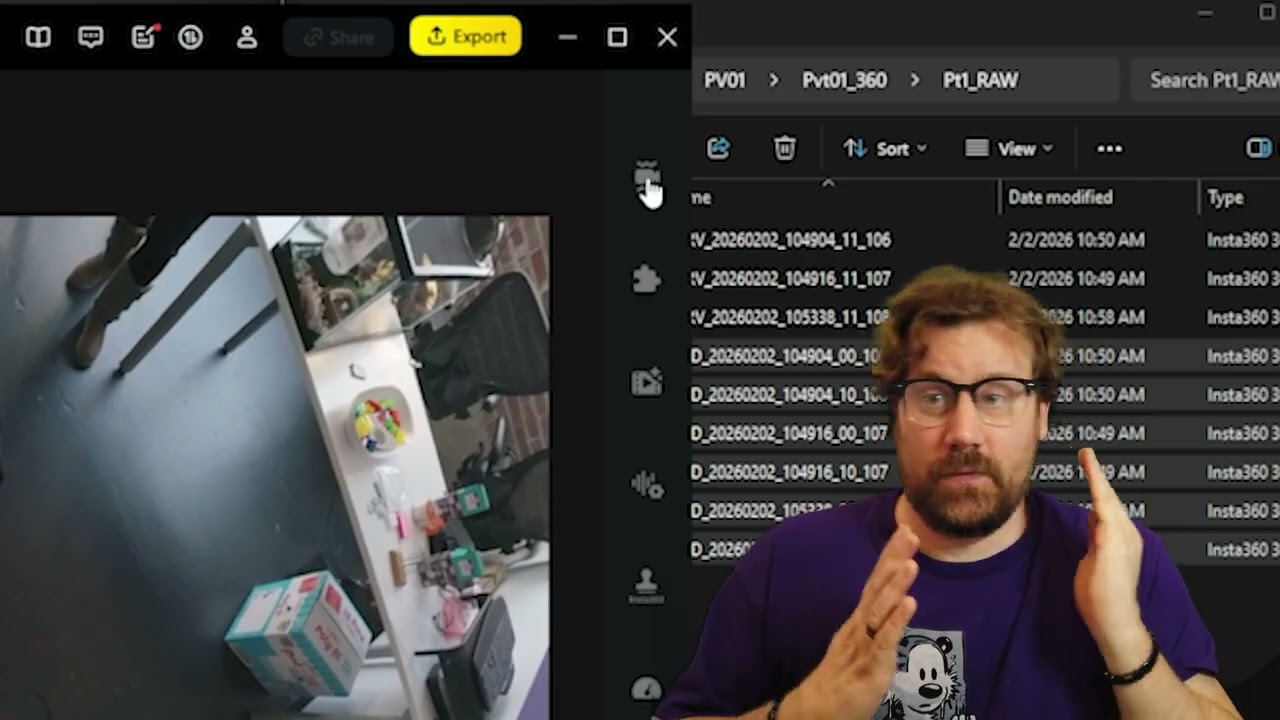This screenshot has height=720, width=1280.
Task: Open the speedometer speed icon in sidebar
Action: pos(647,688)
